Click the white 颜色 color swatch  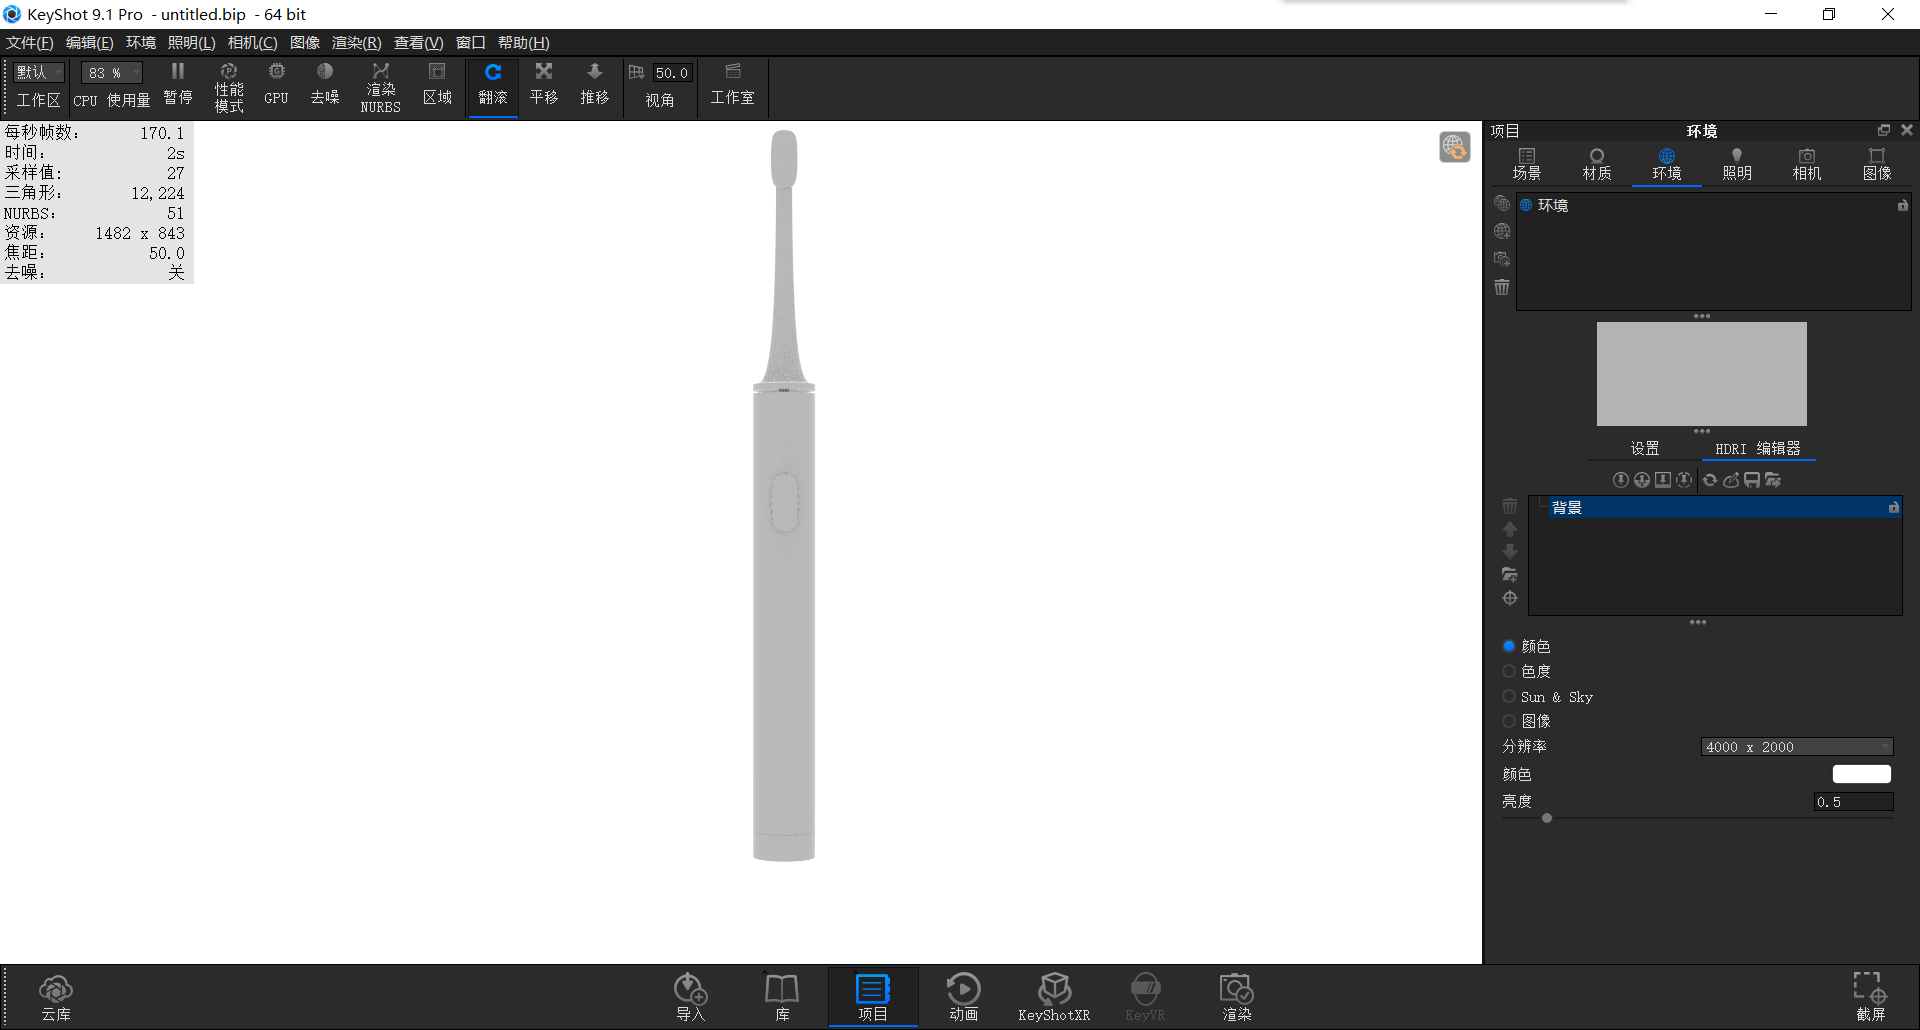click(x=1860, y=773)
